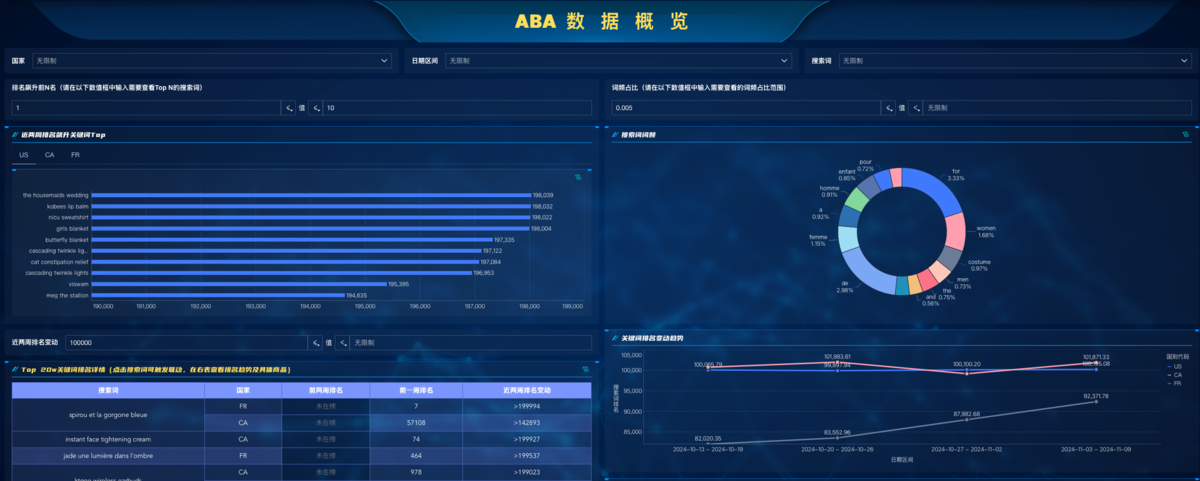This screenshot has width=1200, height=481.
Task: Click the operator icon after the value 1
Action: point(290,107)
